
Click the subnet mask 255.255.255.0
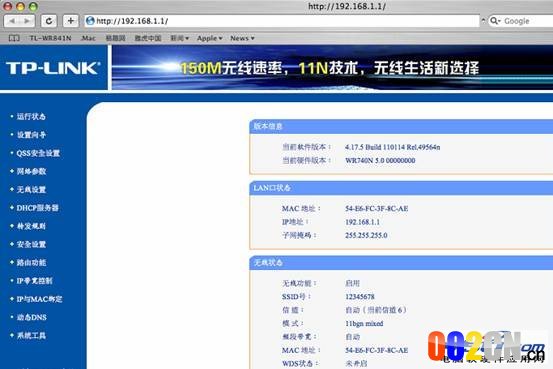point(366,235)
